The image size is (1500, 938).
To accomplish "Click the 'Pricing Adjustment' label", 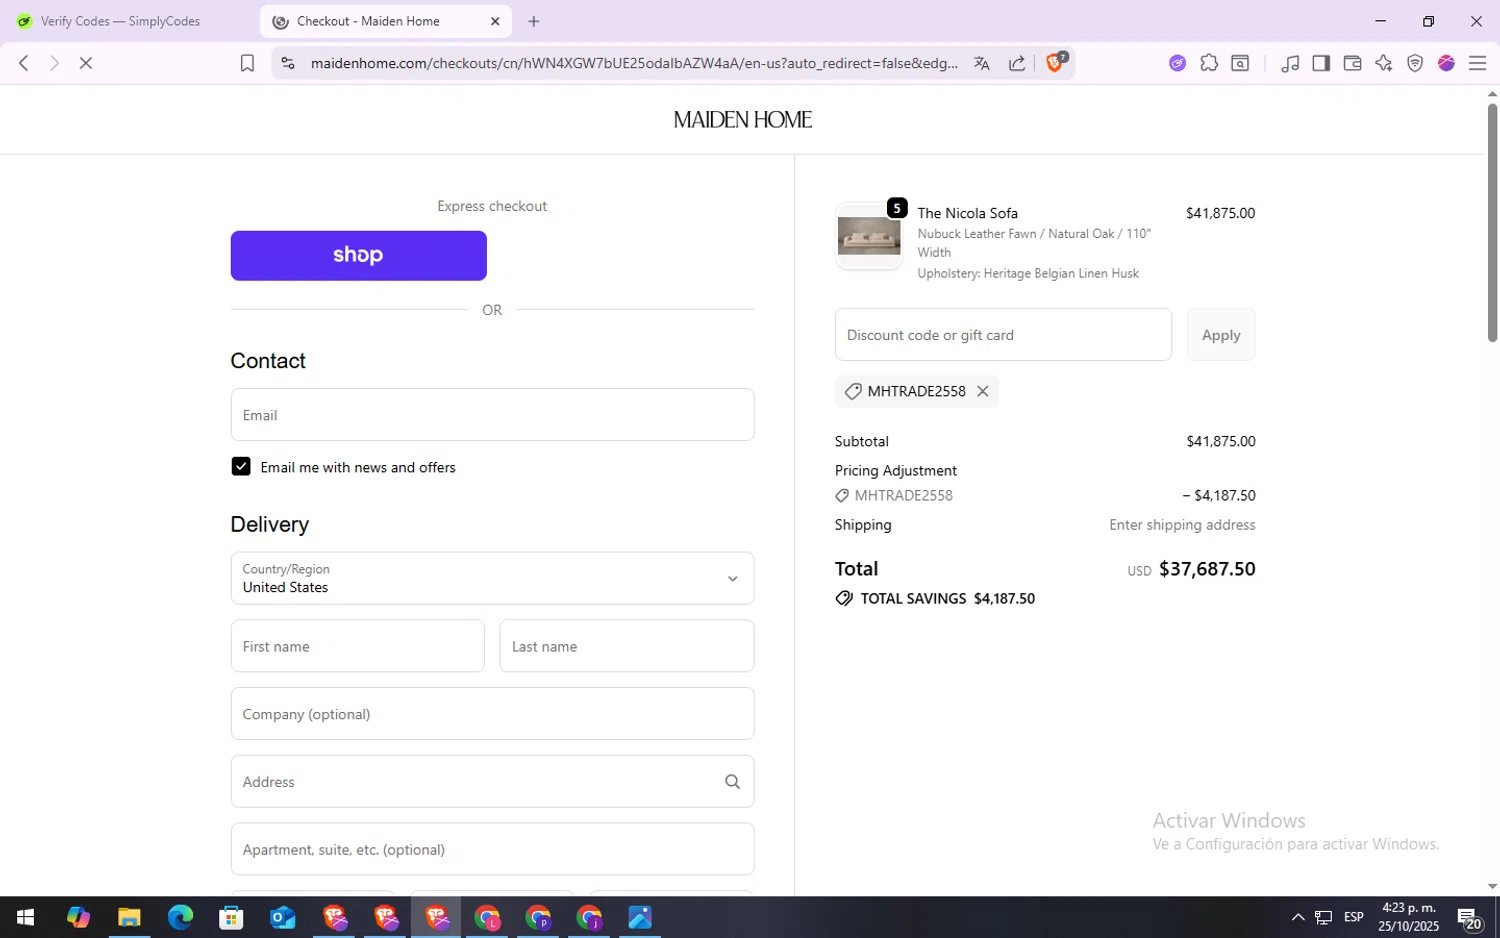I will click(896, 470).
